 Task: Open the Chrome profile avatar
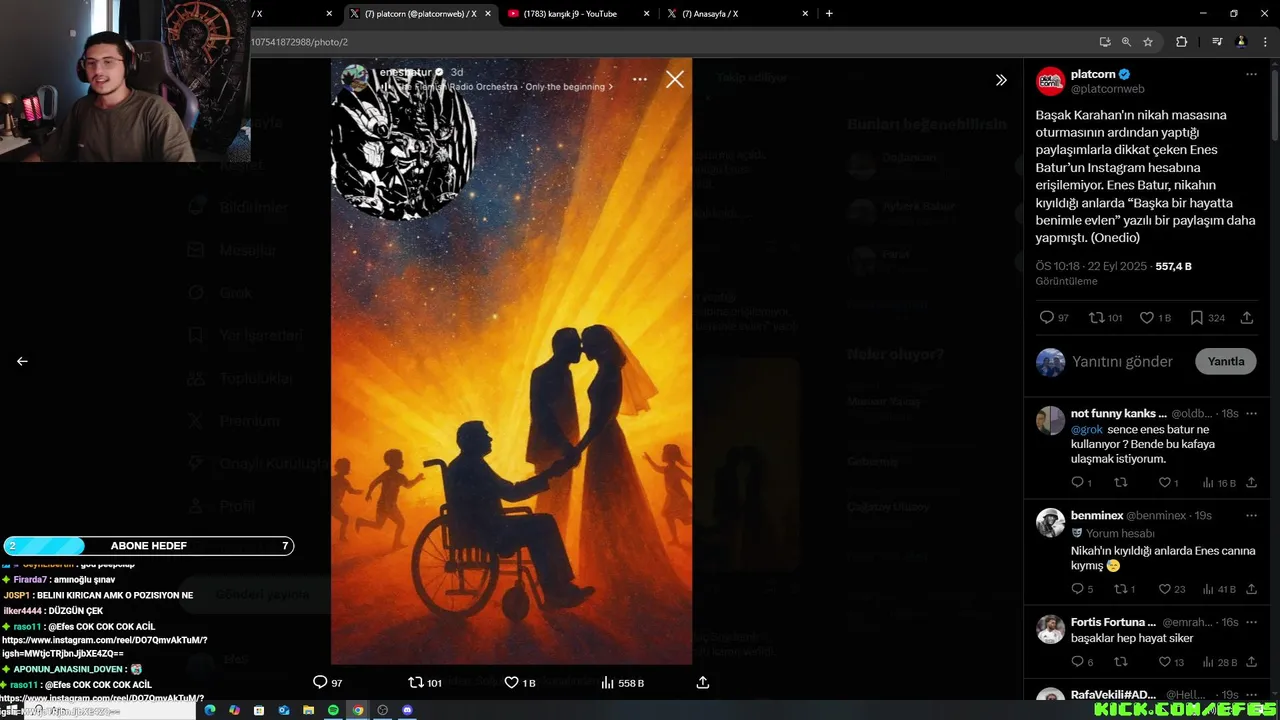1241,42
